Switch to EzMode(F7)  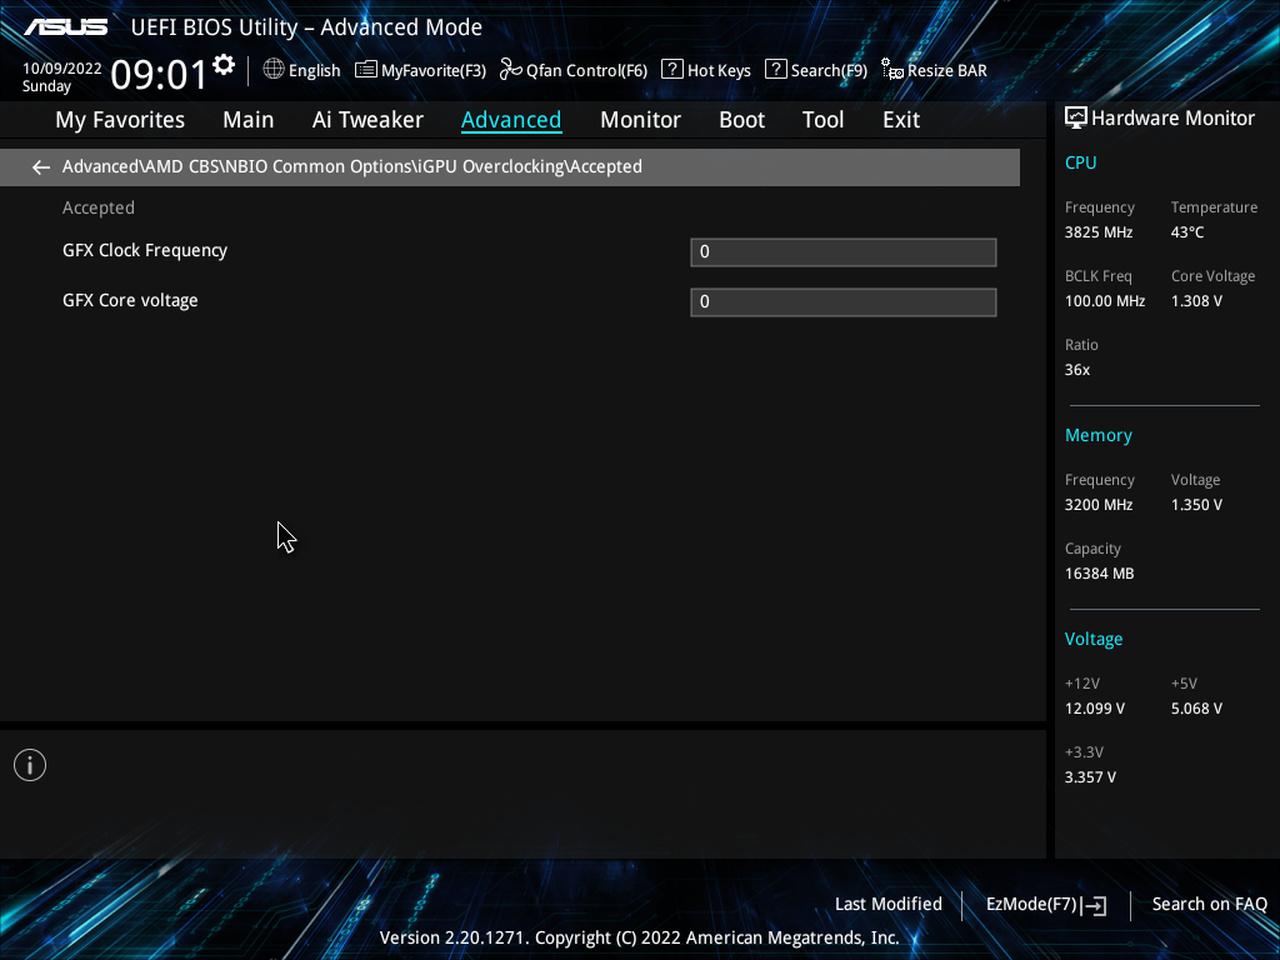point(1031,904)
